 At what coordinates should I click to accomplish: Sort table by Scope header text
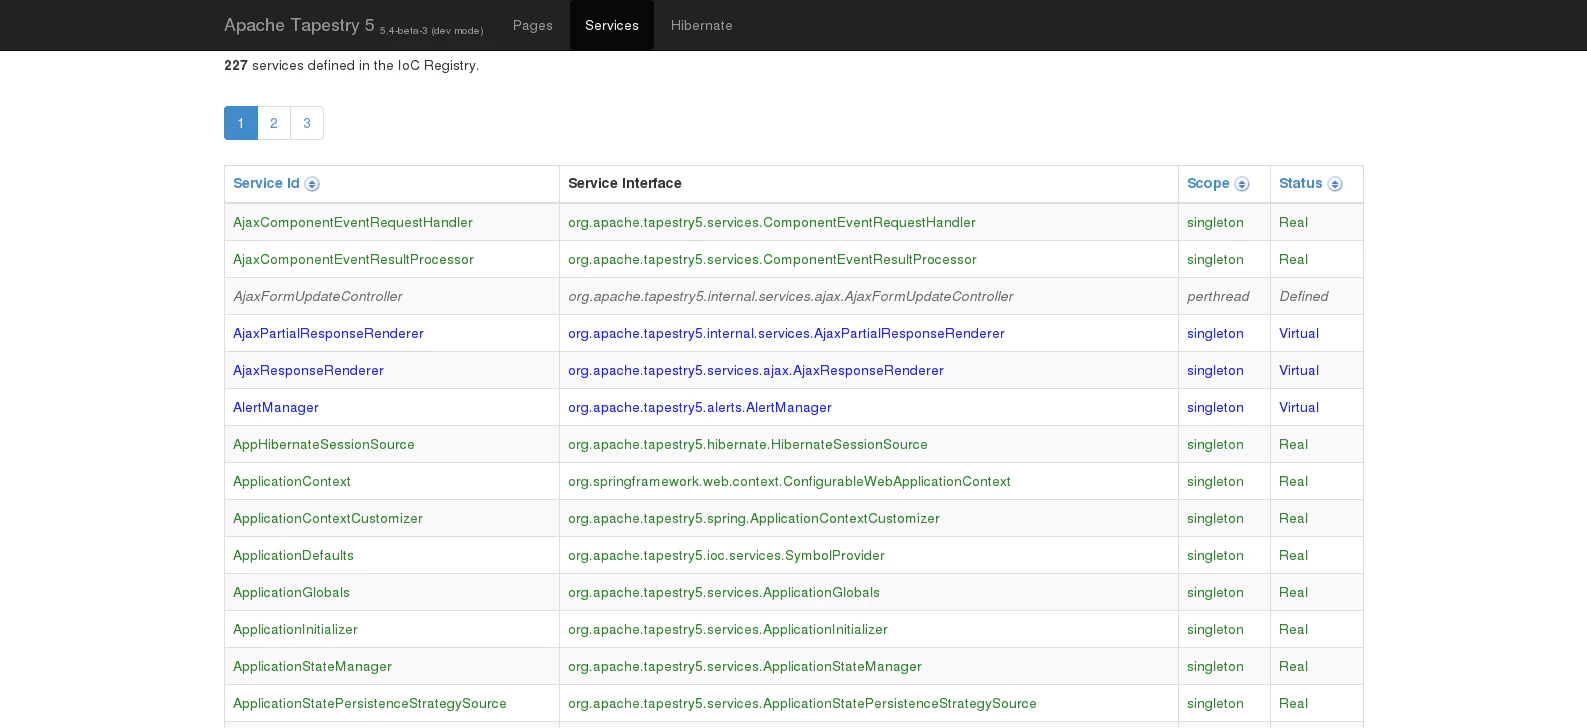click(x=1208, y=183)
